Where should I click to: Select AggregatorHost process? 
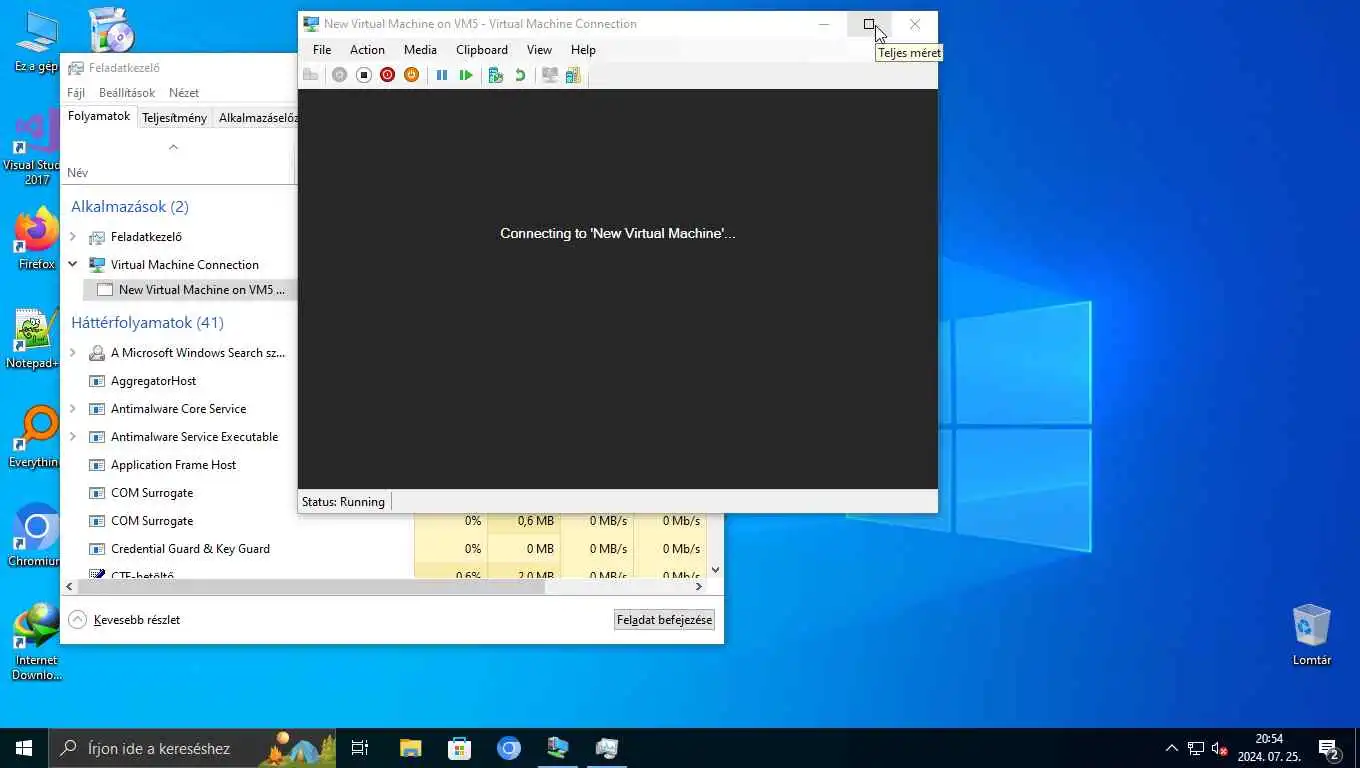(x=153, y=381)
